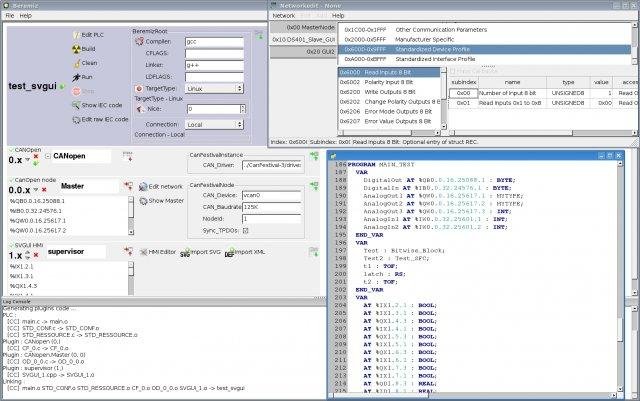The width and height of the screenshot is (640, 401).
Task: Click the Nice parameter icon
Action: click(x=140, y=109)
